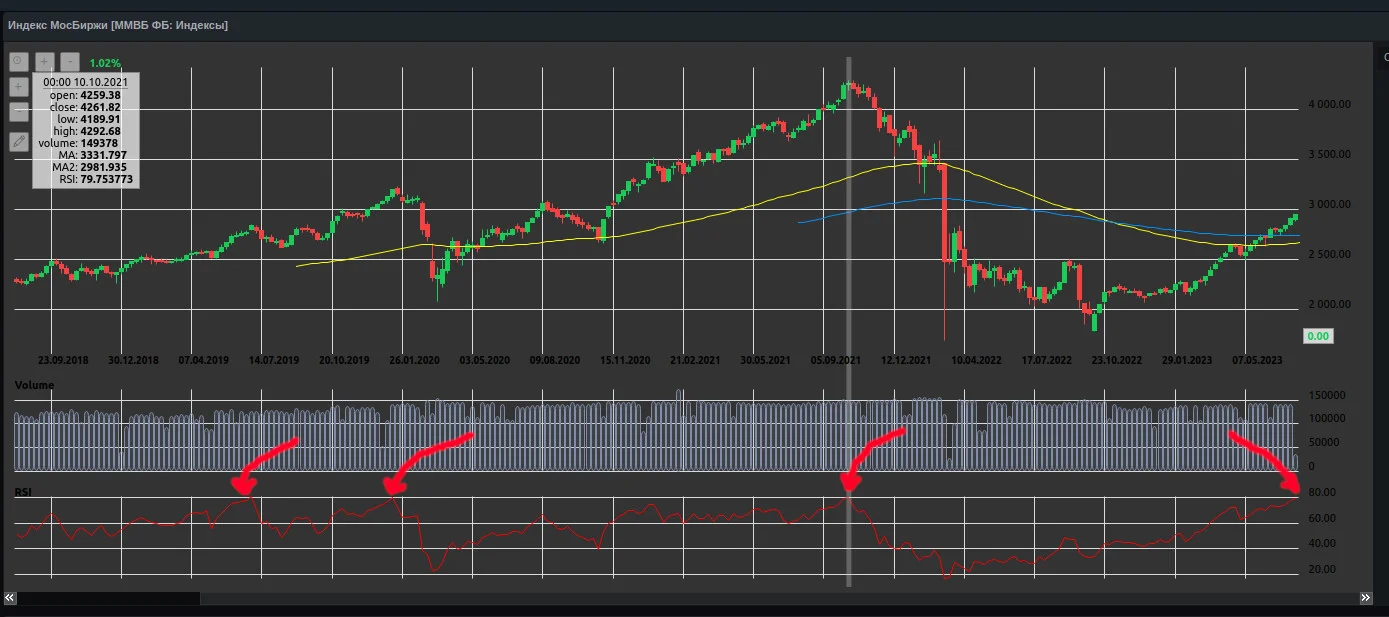Click the 12.12.2021 date label
1389x617 pixels.
(x=906, y=359)
